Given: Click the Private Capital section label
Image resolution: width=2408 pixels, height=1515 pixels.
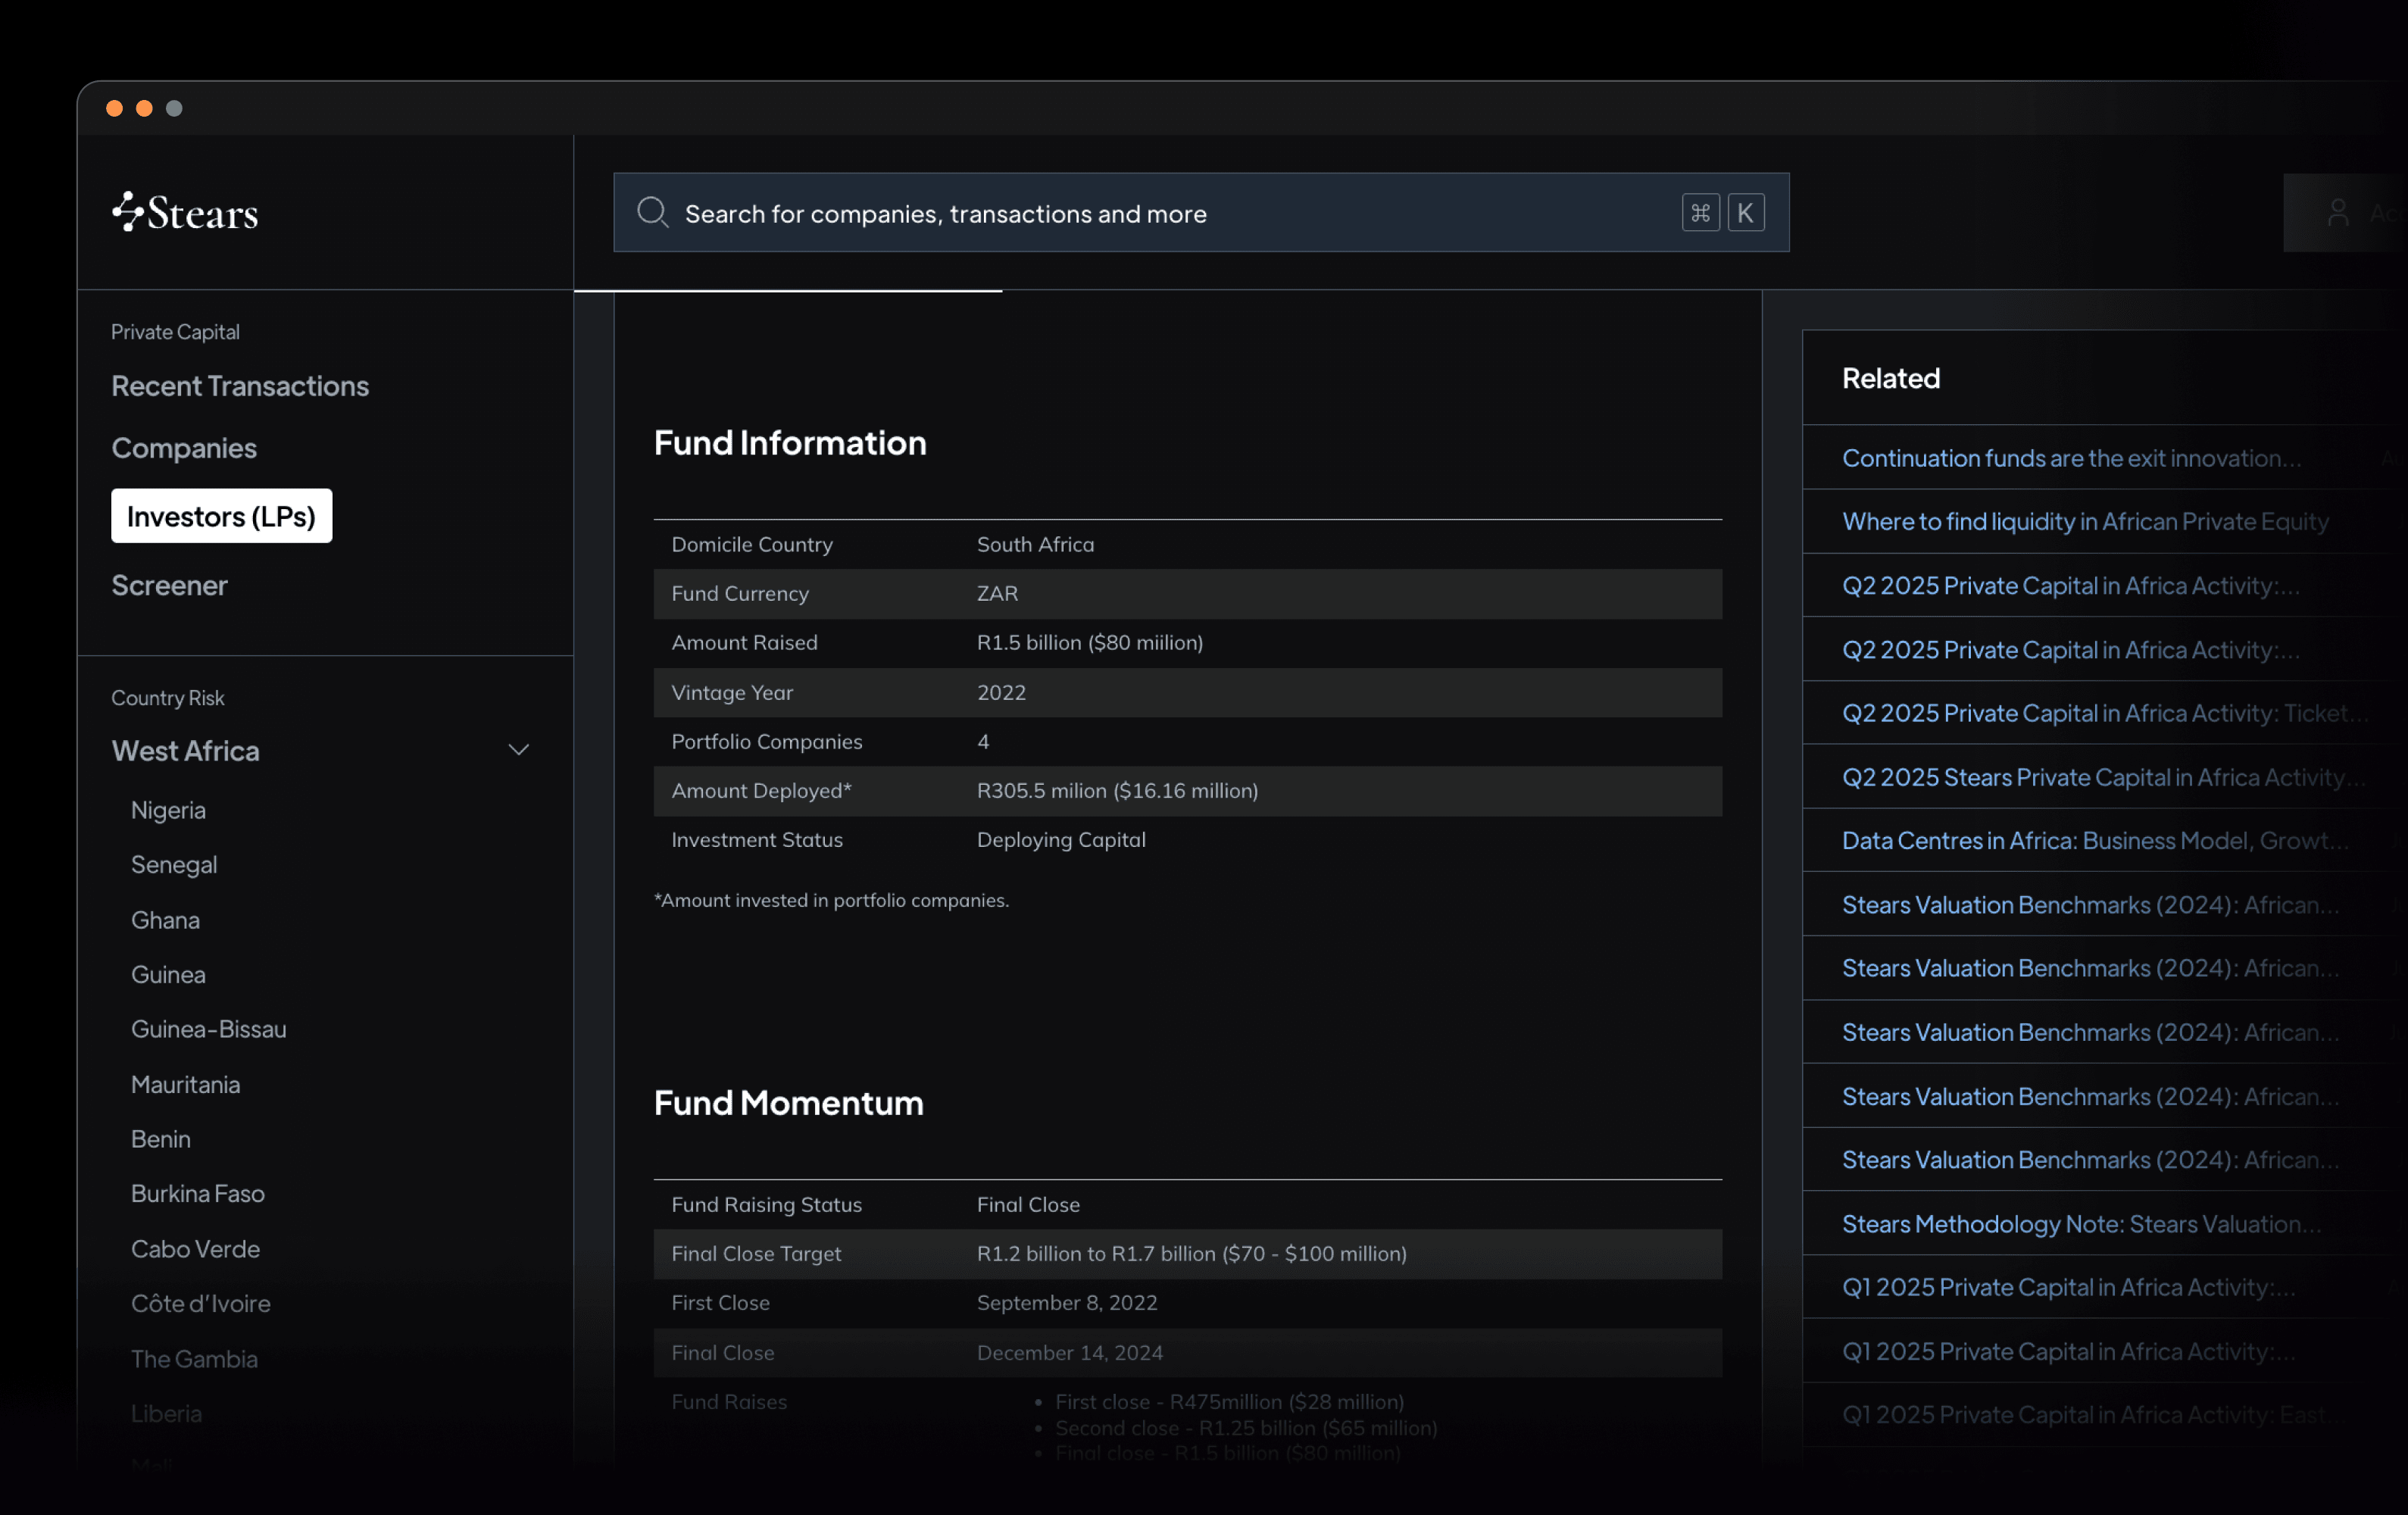Looking at the screenshot, I should pos(175,331).
